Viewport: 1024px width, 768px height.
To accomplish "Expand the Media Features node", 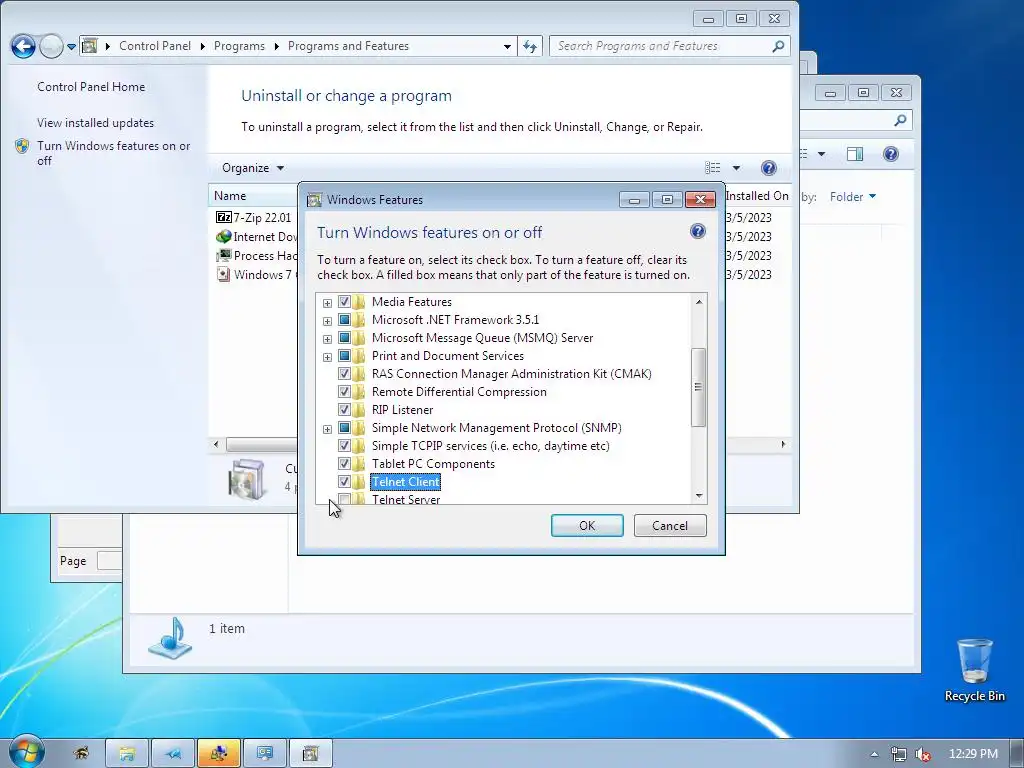I will click(x=327, y=302).
